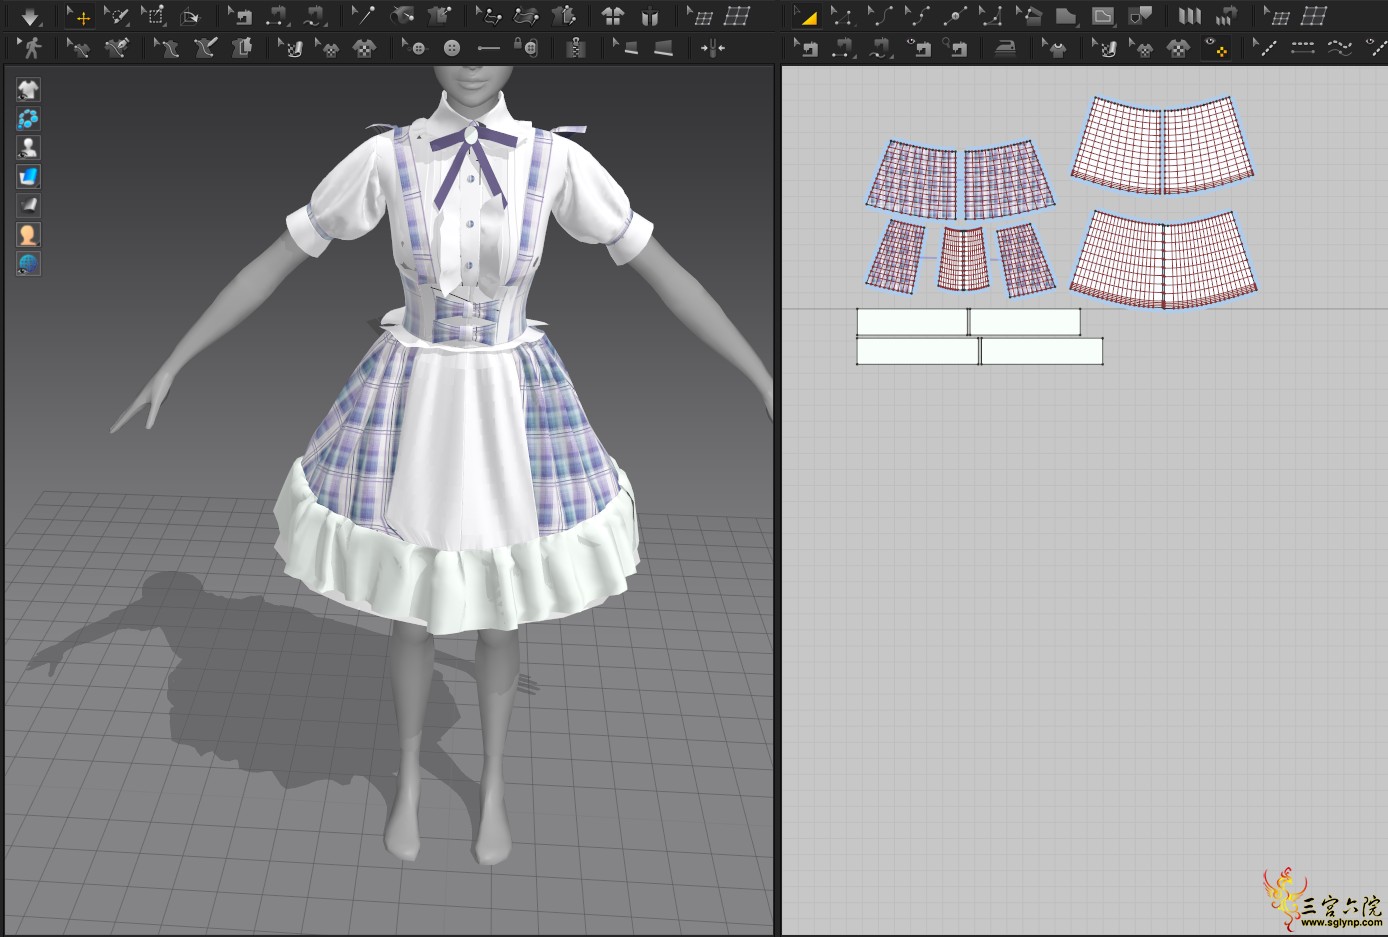Choose the Internal Polygon tool
The height and width of the screenshot is (937, 1388).
[1102, 17]
